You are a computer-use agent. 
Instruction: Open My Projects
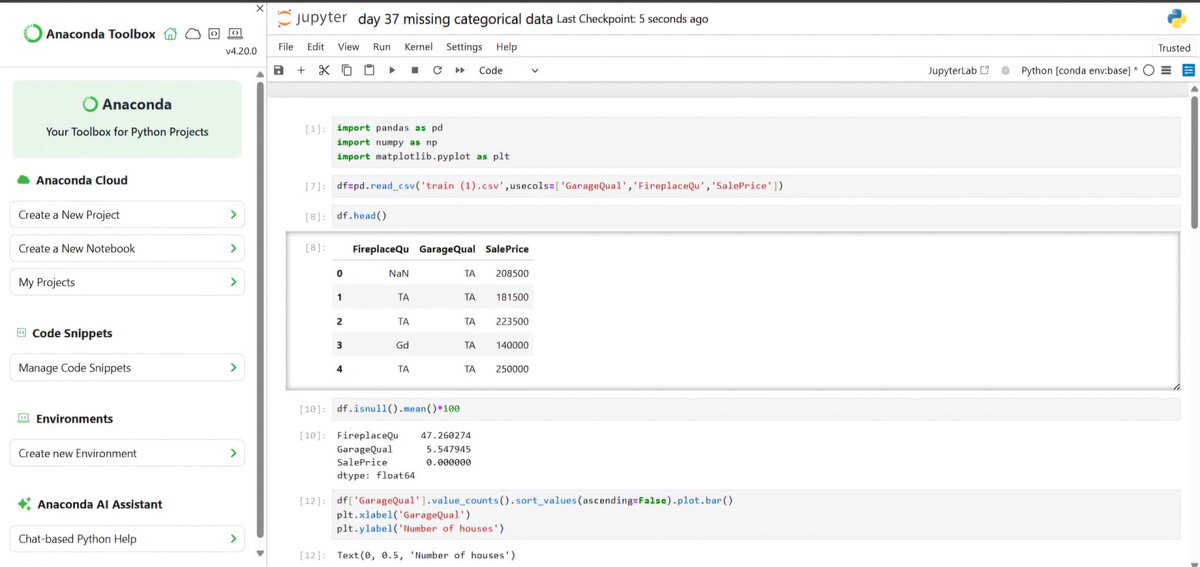pyautogui.click(x=127, y=283)
